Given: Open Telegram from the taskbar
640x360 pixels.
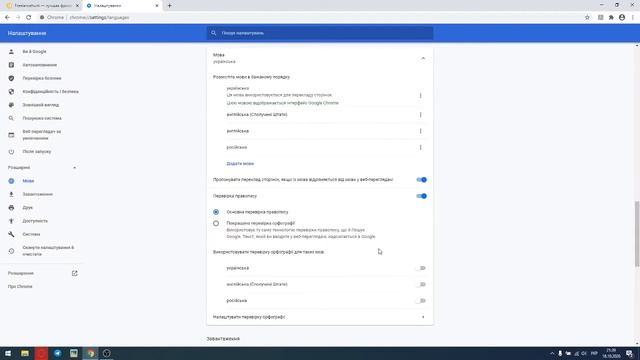Looking at the screenshot, I should tap(58, 353).
